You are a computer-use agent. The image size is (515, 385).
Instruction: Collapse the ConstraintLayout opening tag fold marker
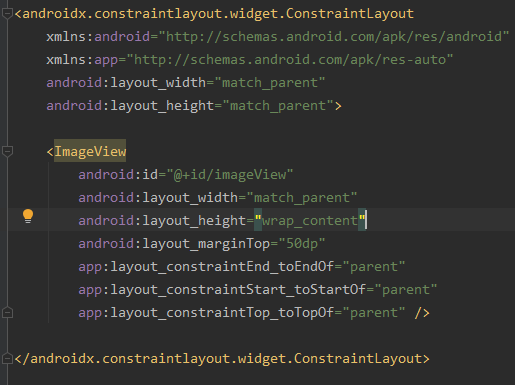coord(7,14)
